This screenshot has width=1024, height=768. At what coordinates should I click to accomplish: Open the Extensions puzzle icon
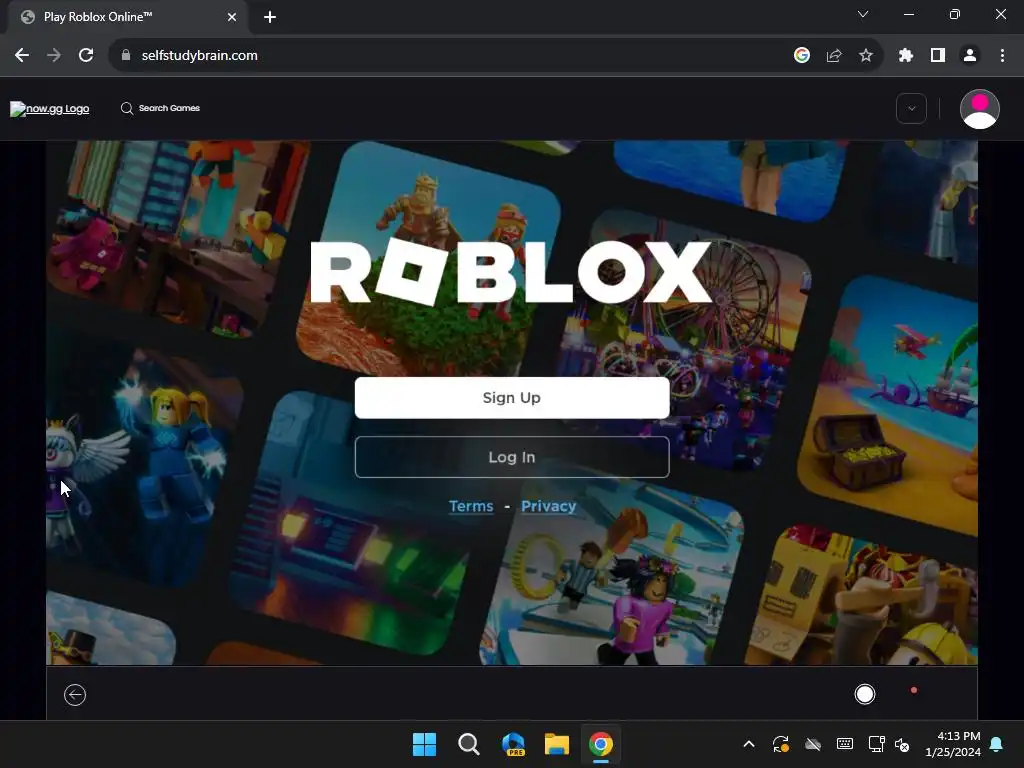point(906,56)
